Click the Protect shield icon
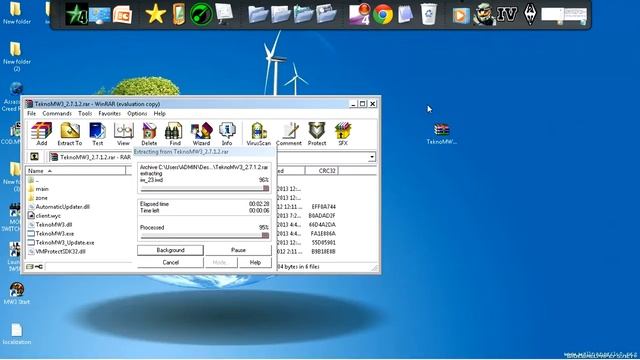 click(x=317, y=133)
